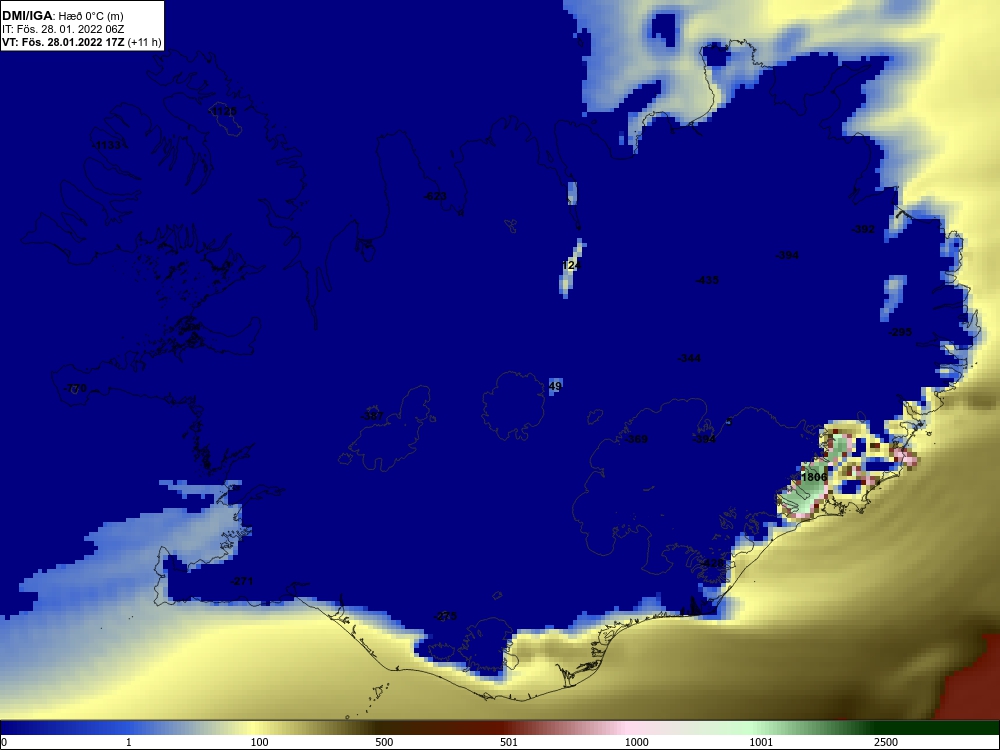Click the title 'DMI/IGA: Hæð 0°C (m)'
Viewport: 1000px width, 750px height.
tap(62, 15)
